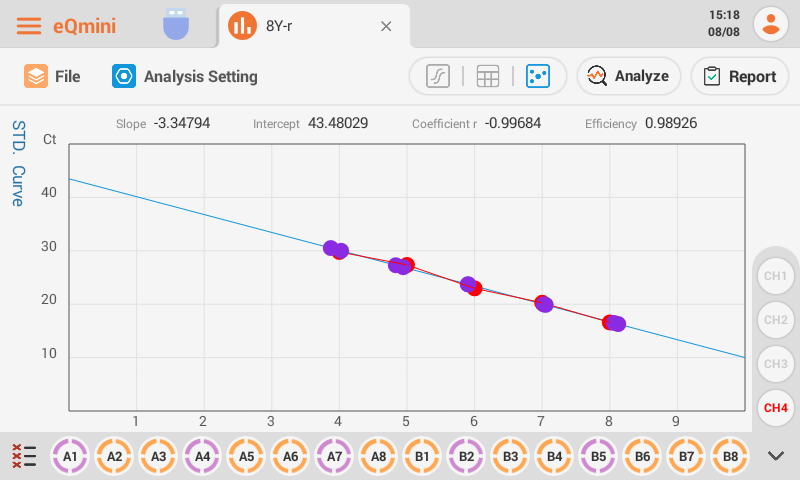Open the user profile icon
The image size is (800, 480).
771,25
